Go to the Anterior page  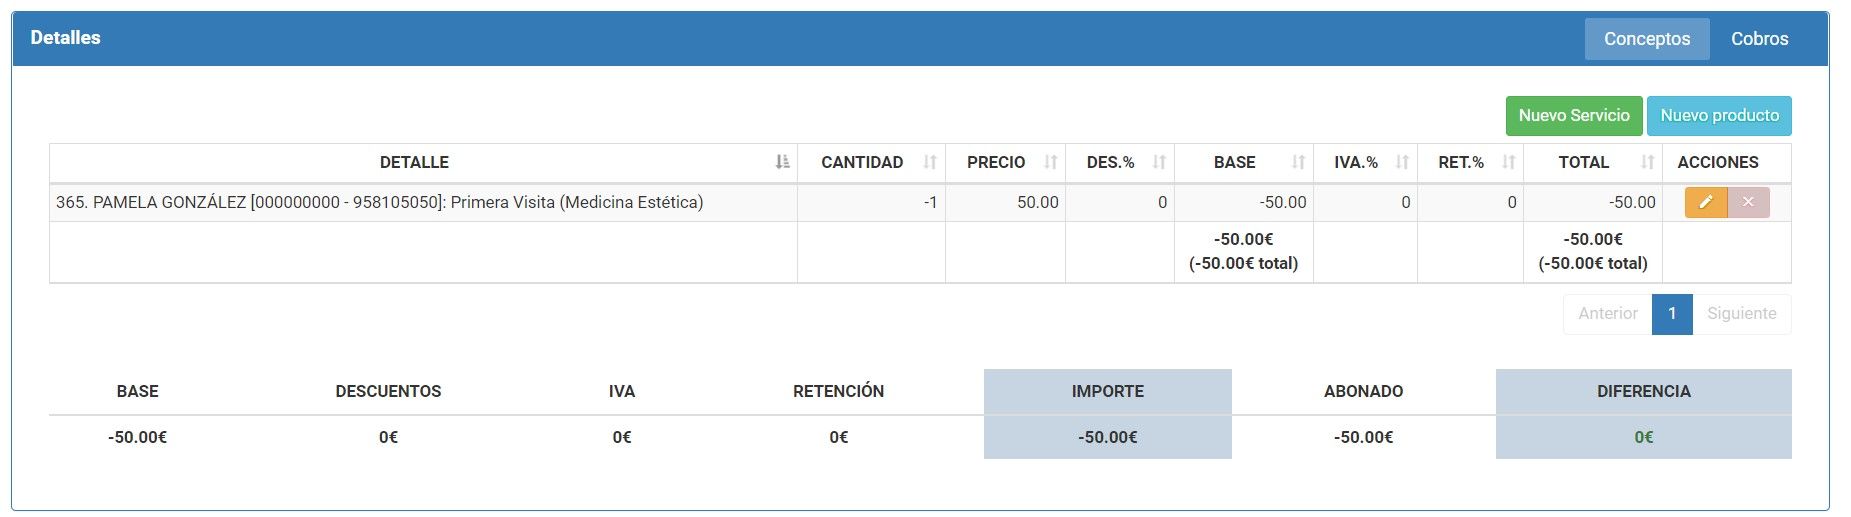coord(1608,314)
